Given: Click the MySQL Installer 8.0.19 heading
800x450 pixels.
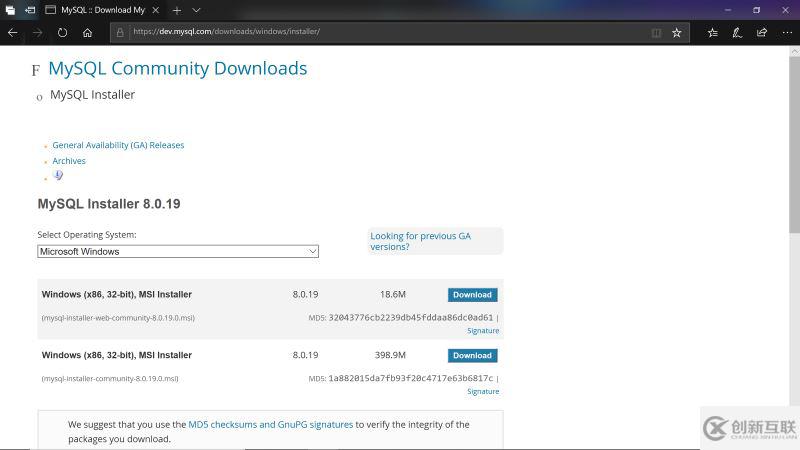Looking at the screenshot, I should pyautogui.click(x=109, y=204).
